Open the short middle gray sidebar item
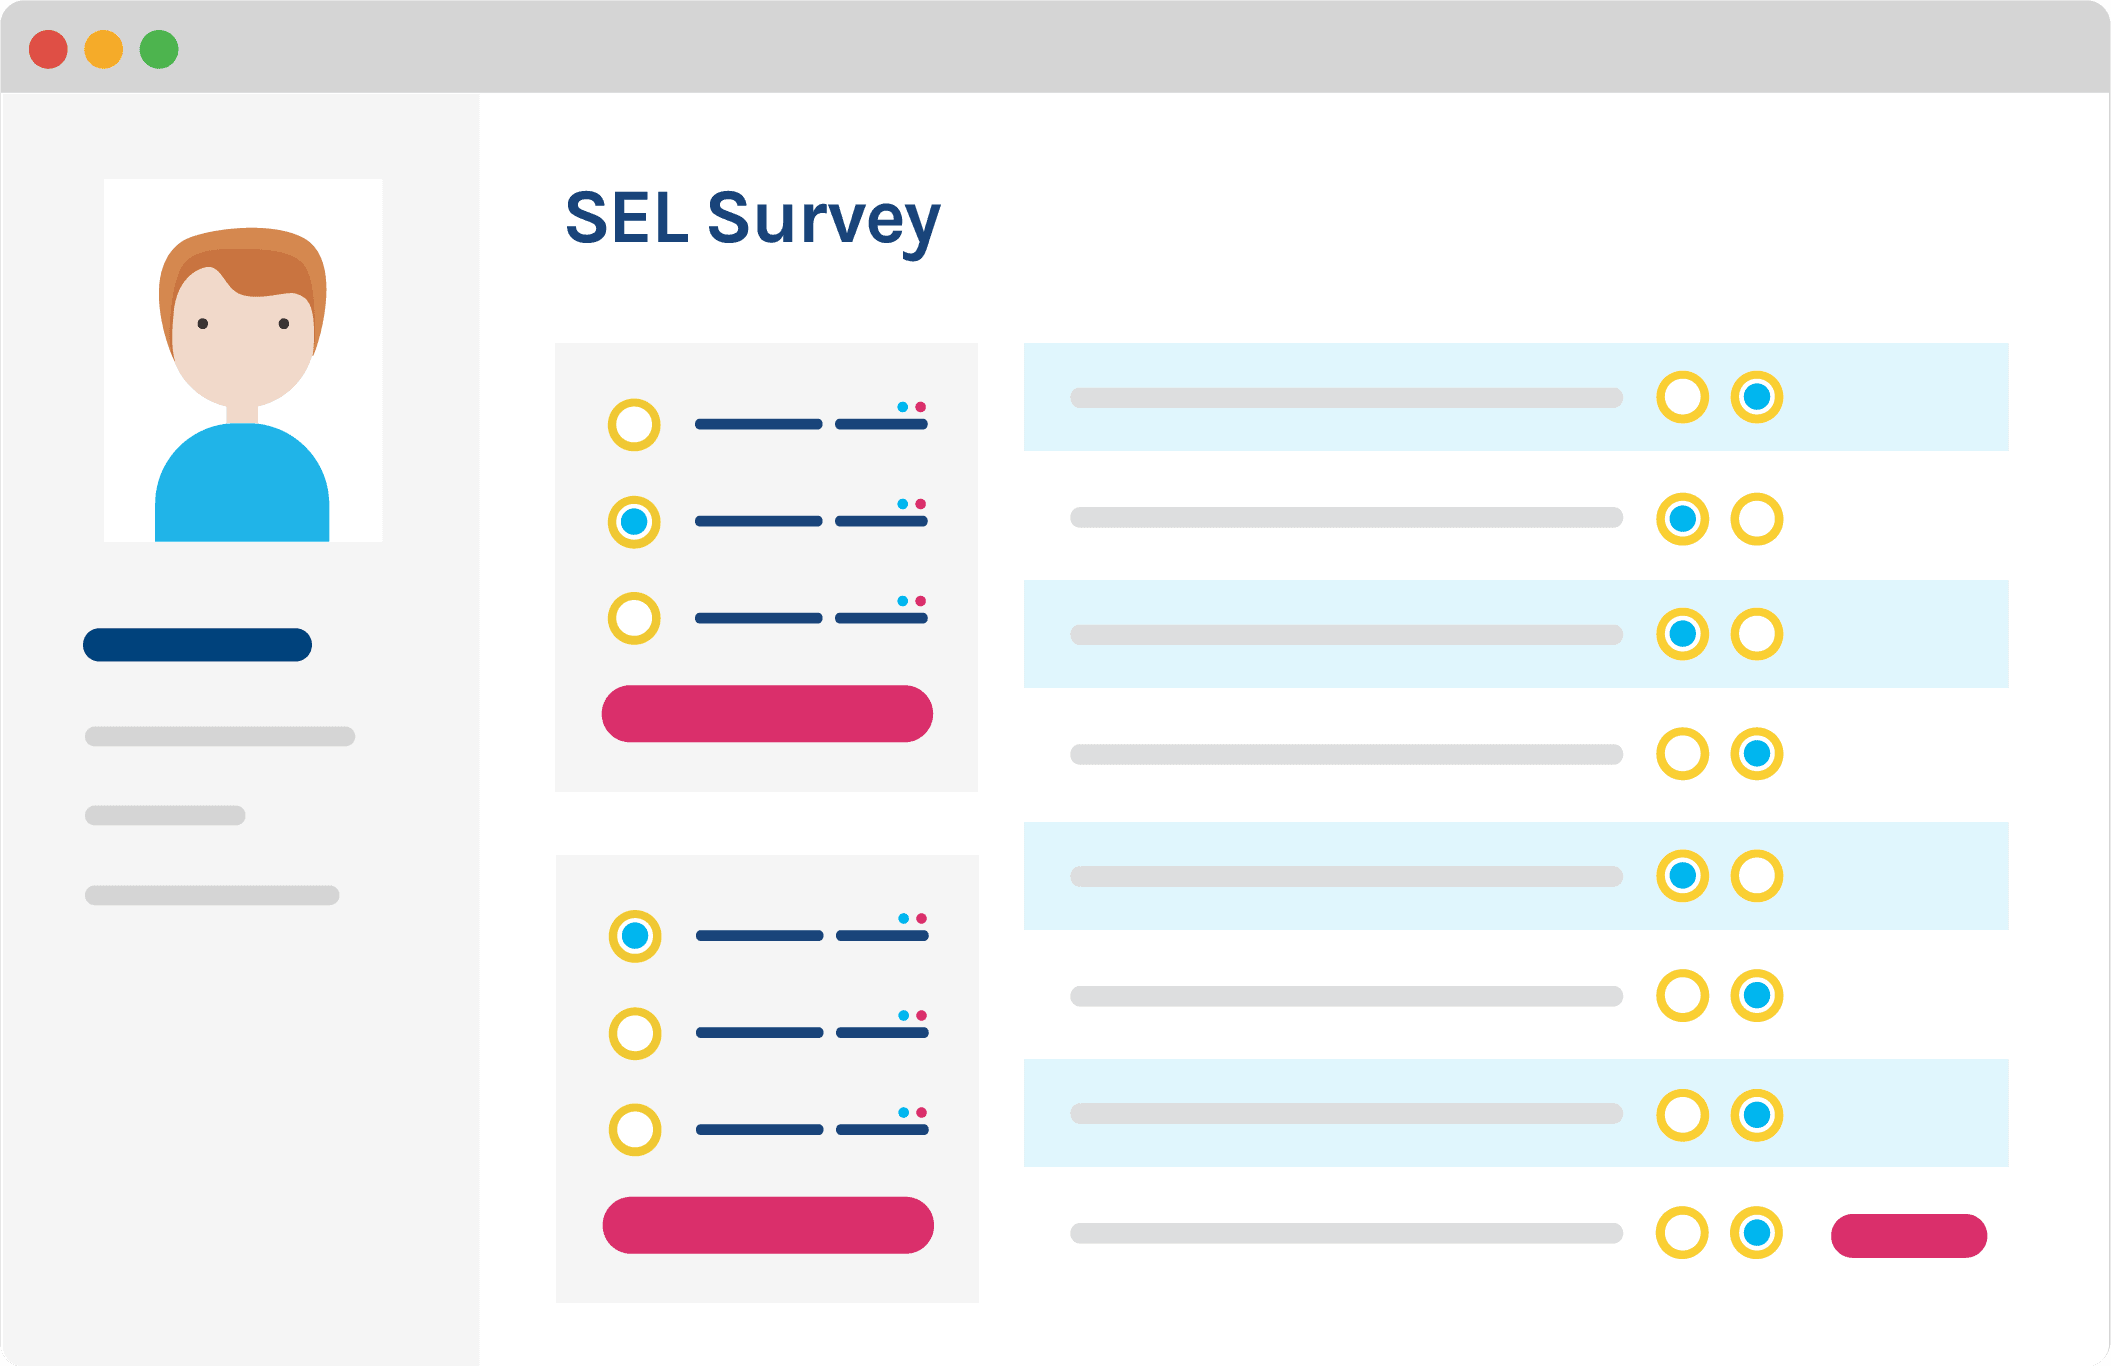2111x1366 pixels. (165, 815)
